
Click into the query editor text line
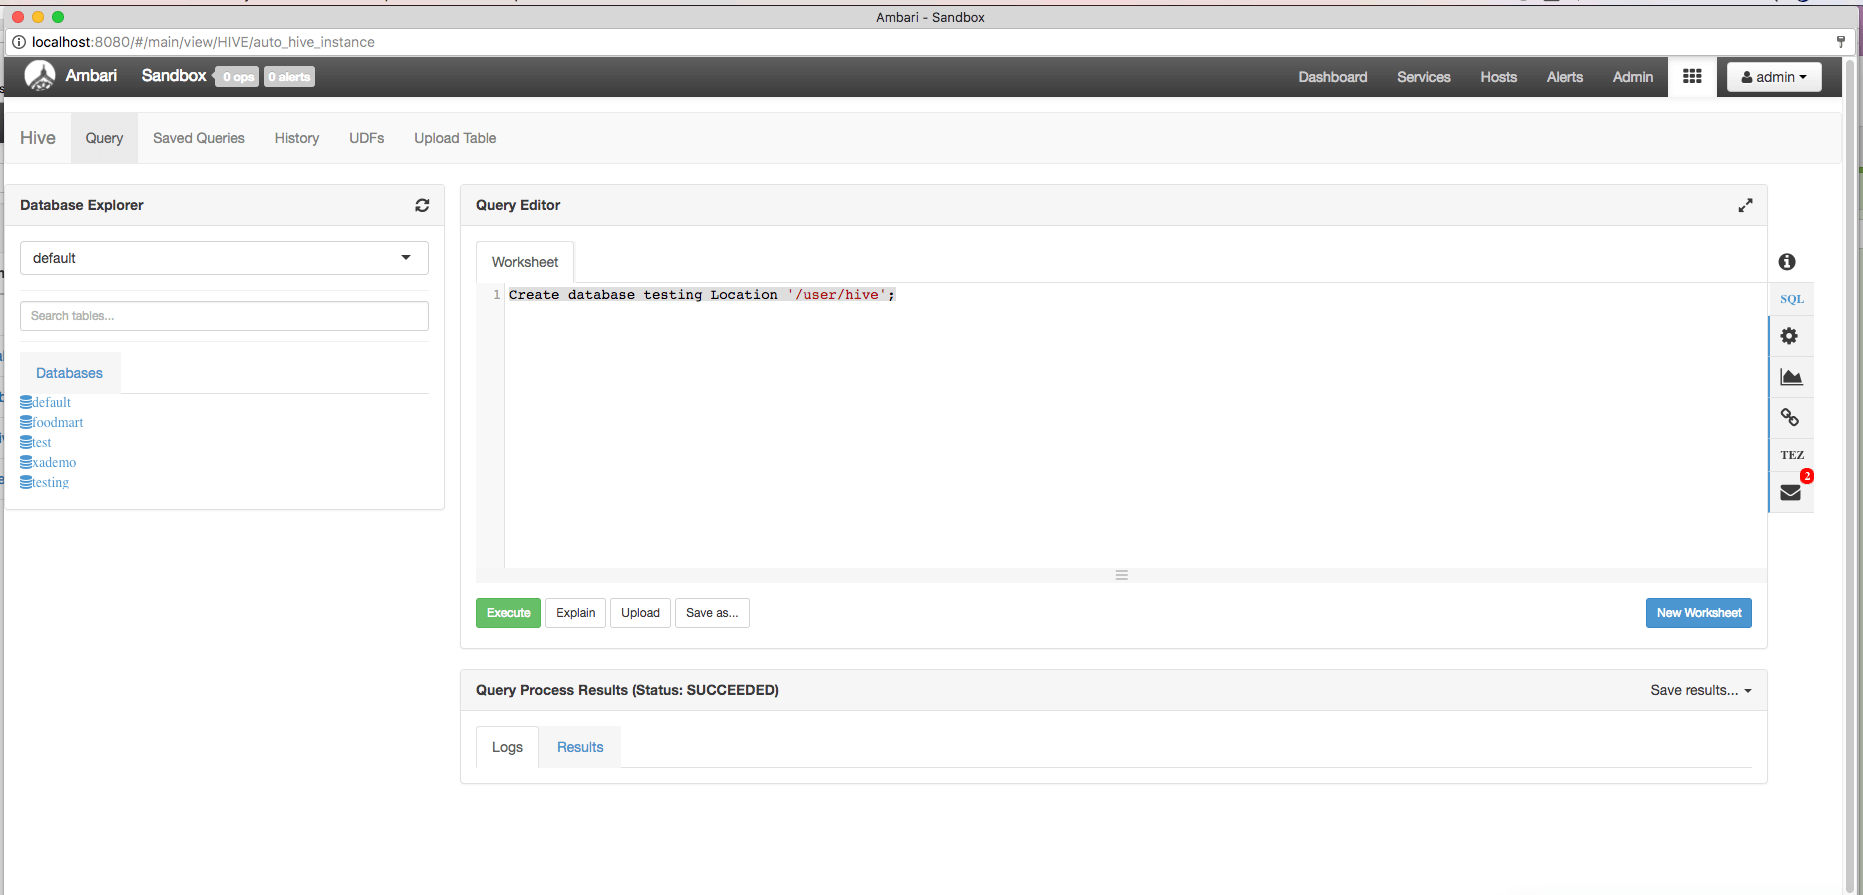pos(702,295)
